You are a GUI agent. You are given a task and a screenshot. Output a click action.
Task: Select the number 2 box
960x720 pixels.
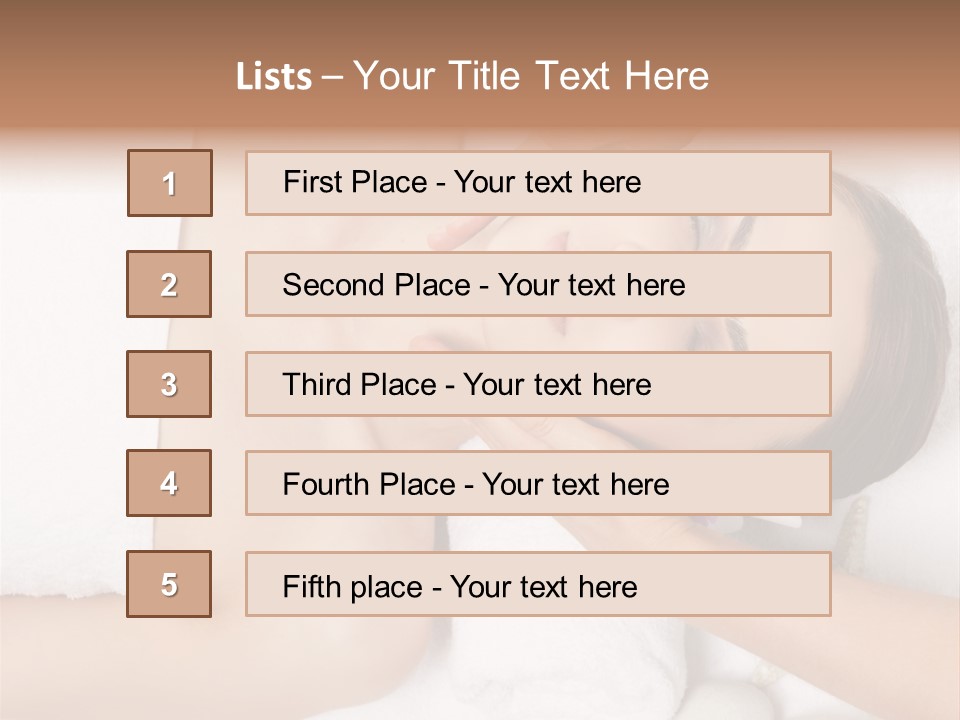169,284
